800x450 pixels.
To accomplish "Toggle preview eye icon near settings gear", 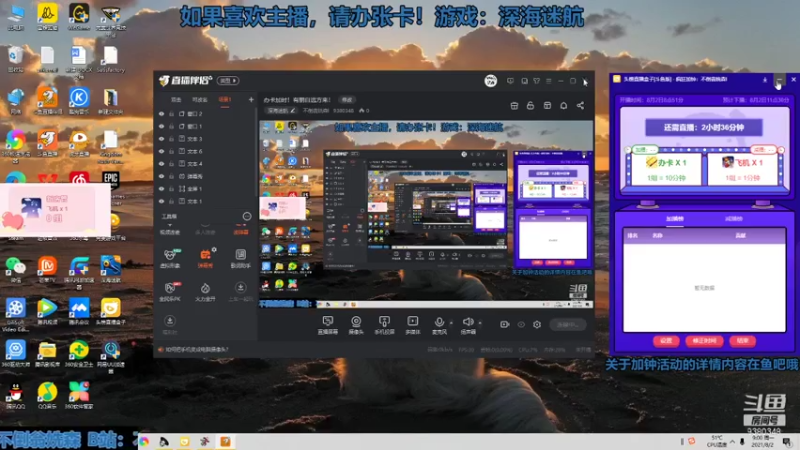I will point(521,324).
